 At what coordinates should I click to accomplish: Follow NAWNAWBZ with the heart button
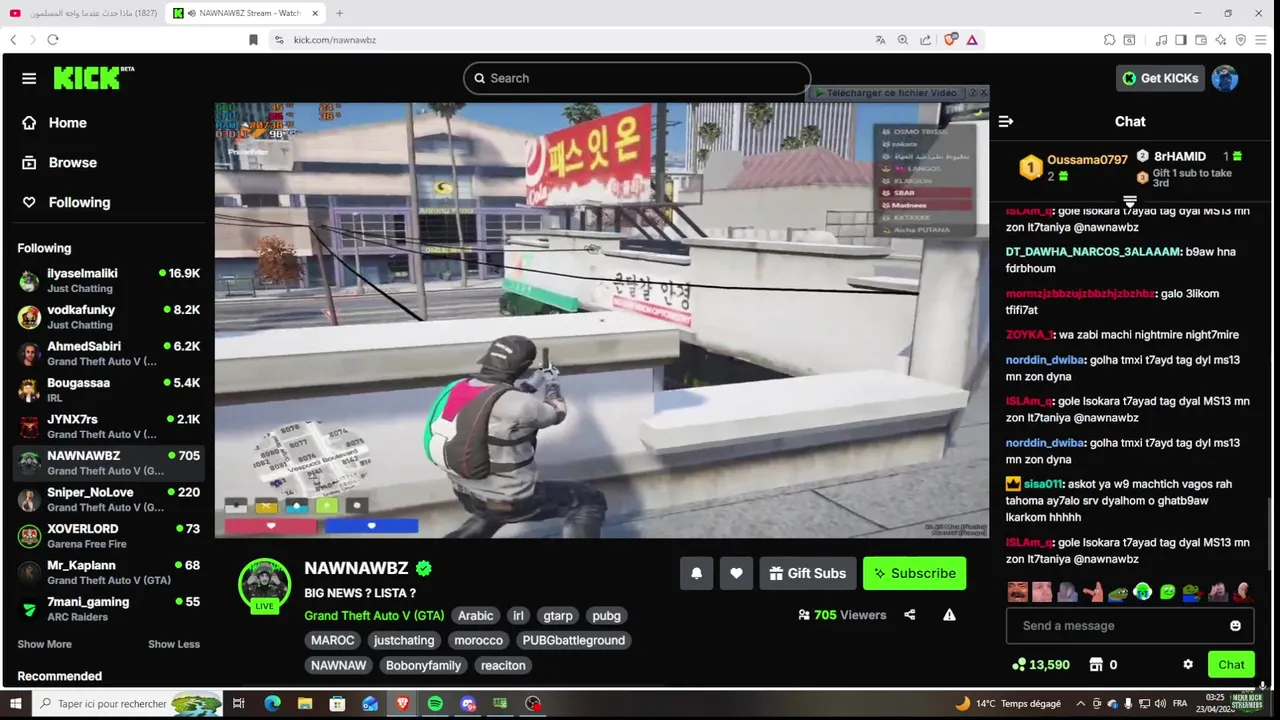click(736, 573)
